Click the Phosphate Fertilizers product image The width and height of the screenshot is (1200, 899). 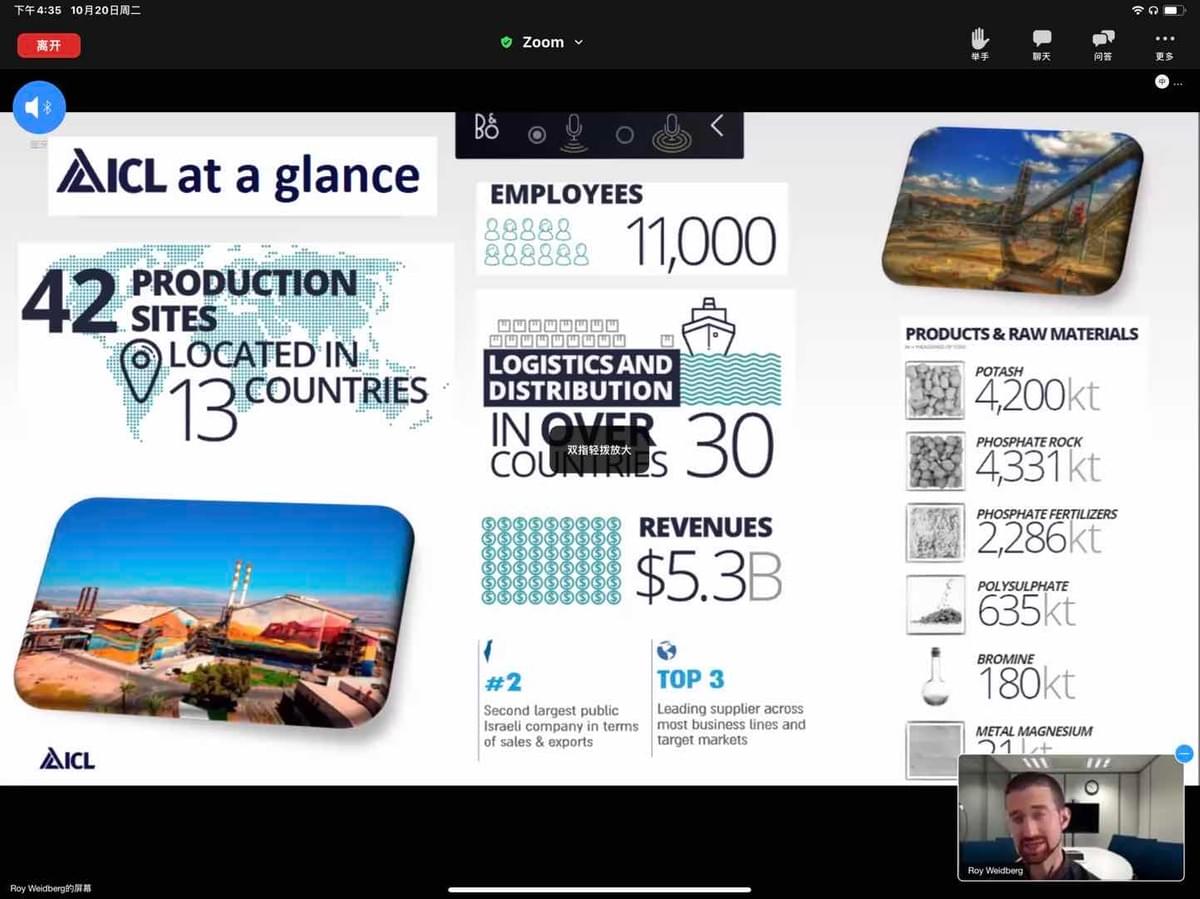tap(935, 533)
